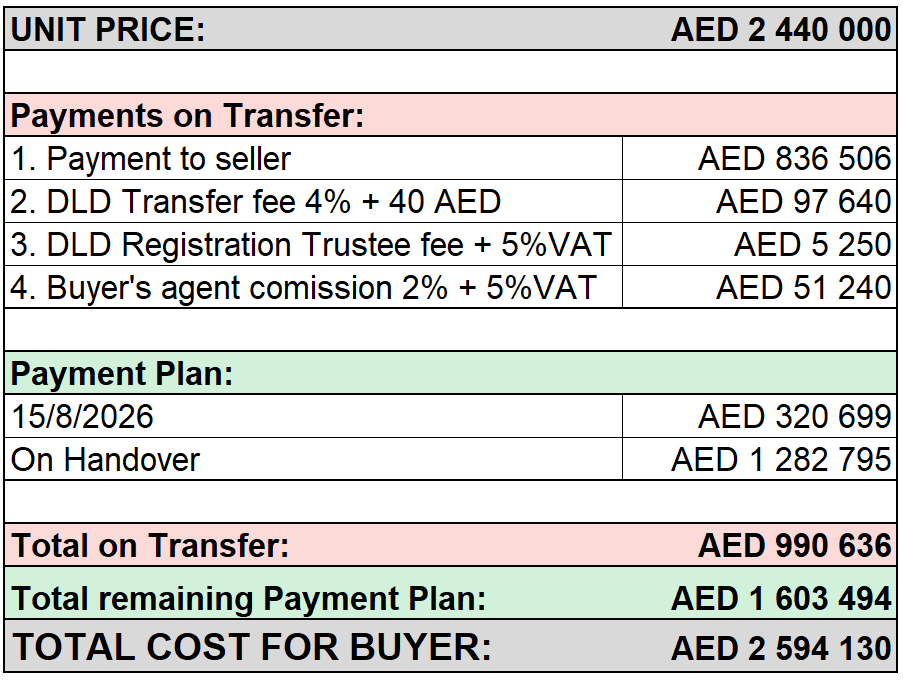903x680 pixels.
Task: Click the AED 2 594 130 total cost value
Action: [781, 648]
